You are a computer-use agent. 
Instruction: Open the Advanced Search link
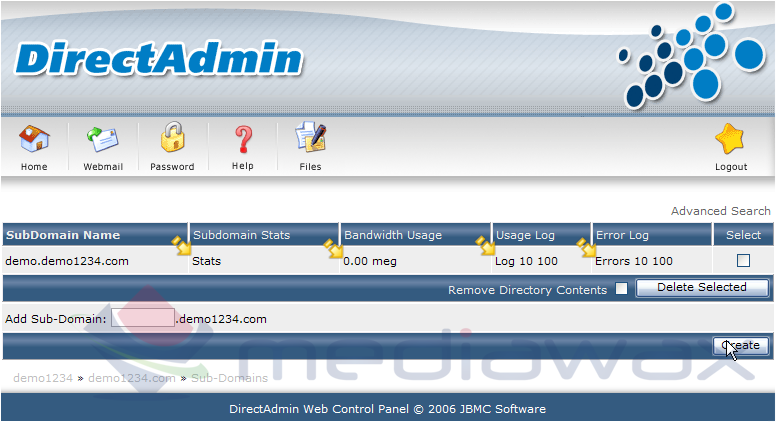(x=721, y=211)
